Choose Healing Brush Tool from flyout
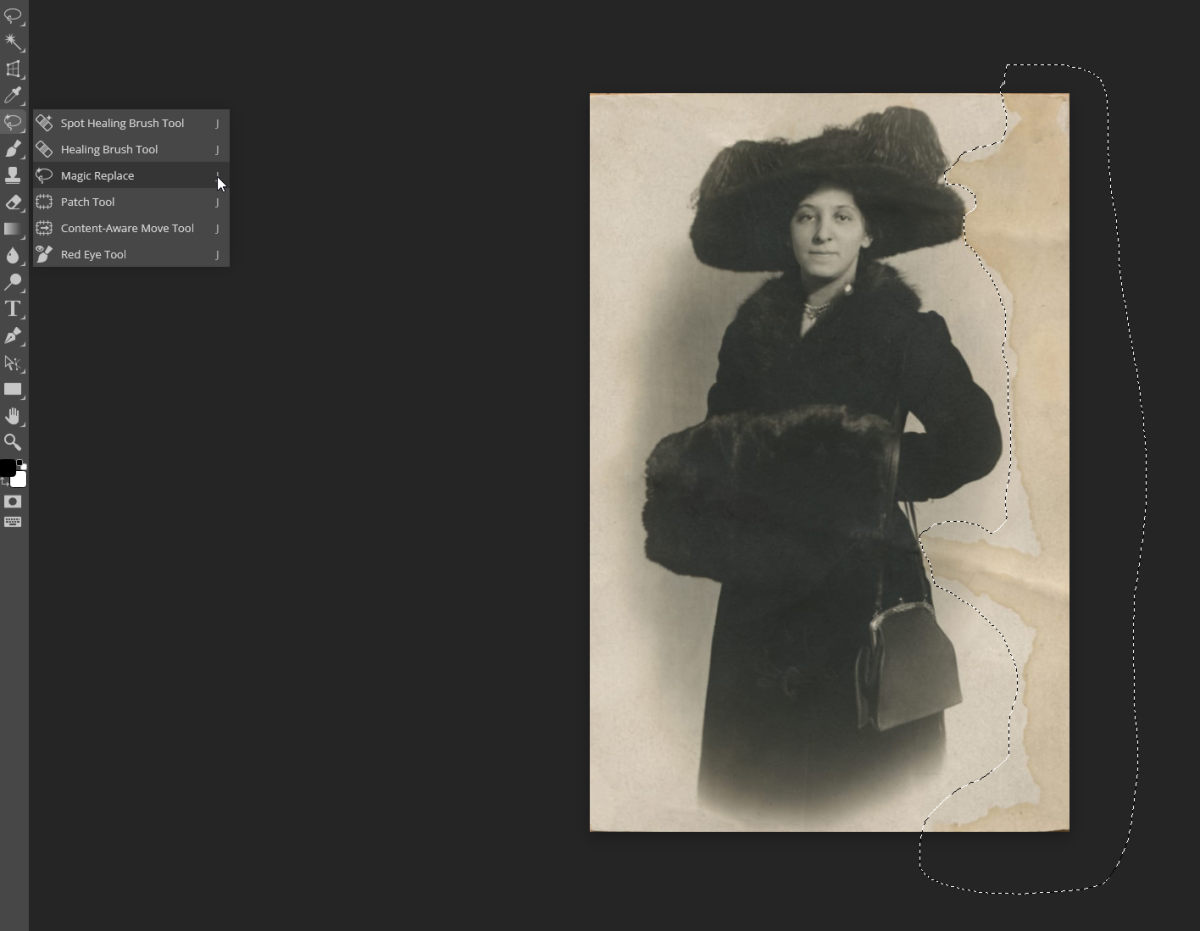Viewport: 1200px width, 931px height. pos(131,149)
